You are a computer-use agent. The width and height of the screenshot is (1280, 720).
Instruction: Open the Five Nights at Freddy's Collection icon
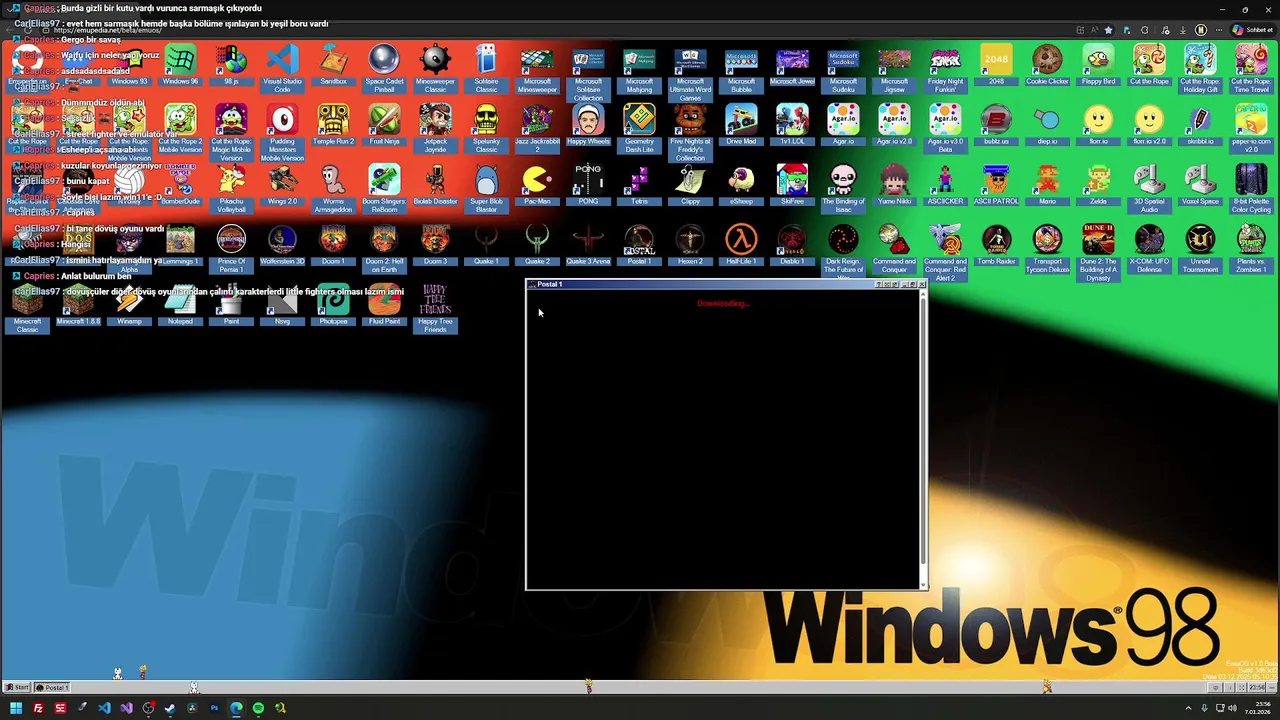click(x=690, y=132)
